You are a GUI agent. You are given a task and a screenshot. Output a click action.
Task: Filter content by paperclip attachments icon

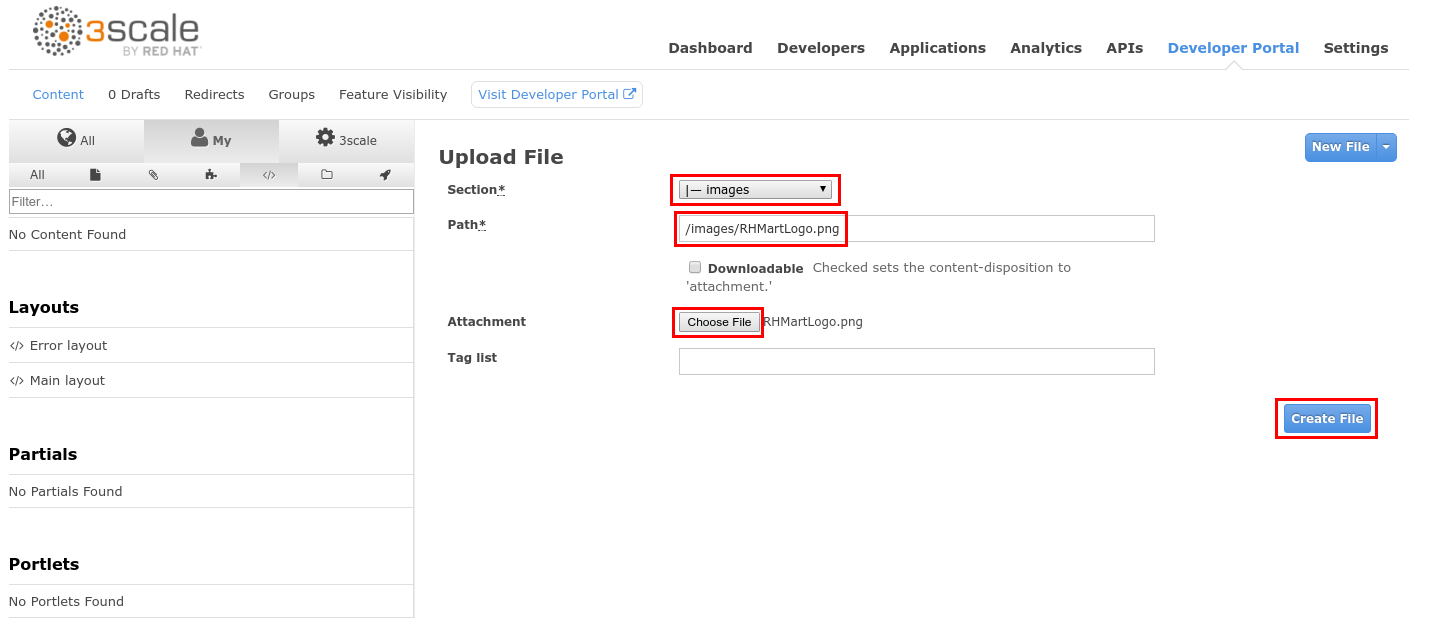(153, 175)
